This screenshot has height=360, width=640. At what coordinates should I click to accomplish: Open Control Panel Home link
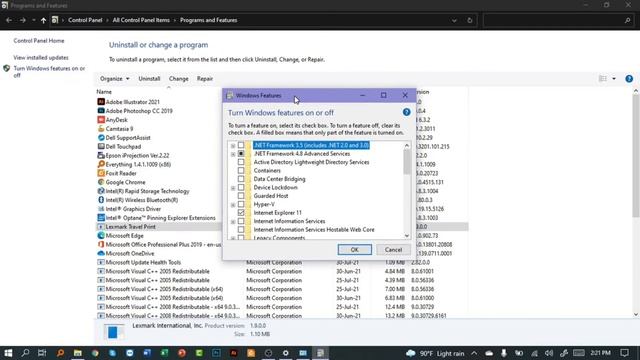click(39, 41)
